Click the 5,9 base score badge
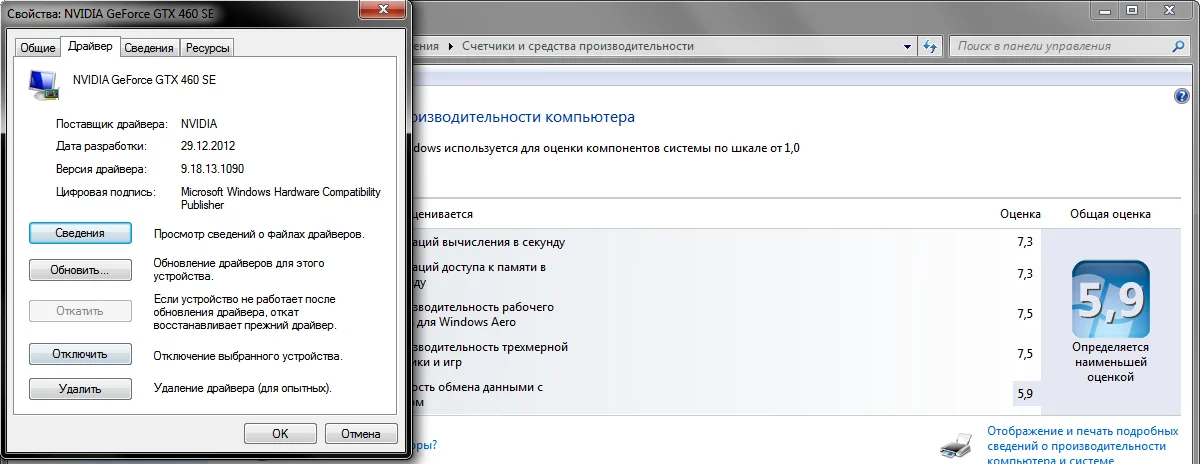The width and height of the screenshot is (1200, 464). [x=1110, y=298]
